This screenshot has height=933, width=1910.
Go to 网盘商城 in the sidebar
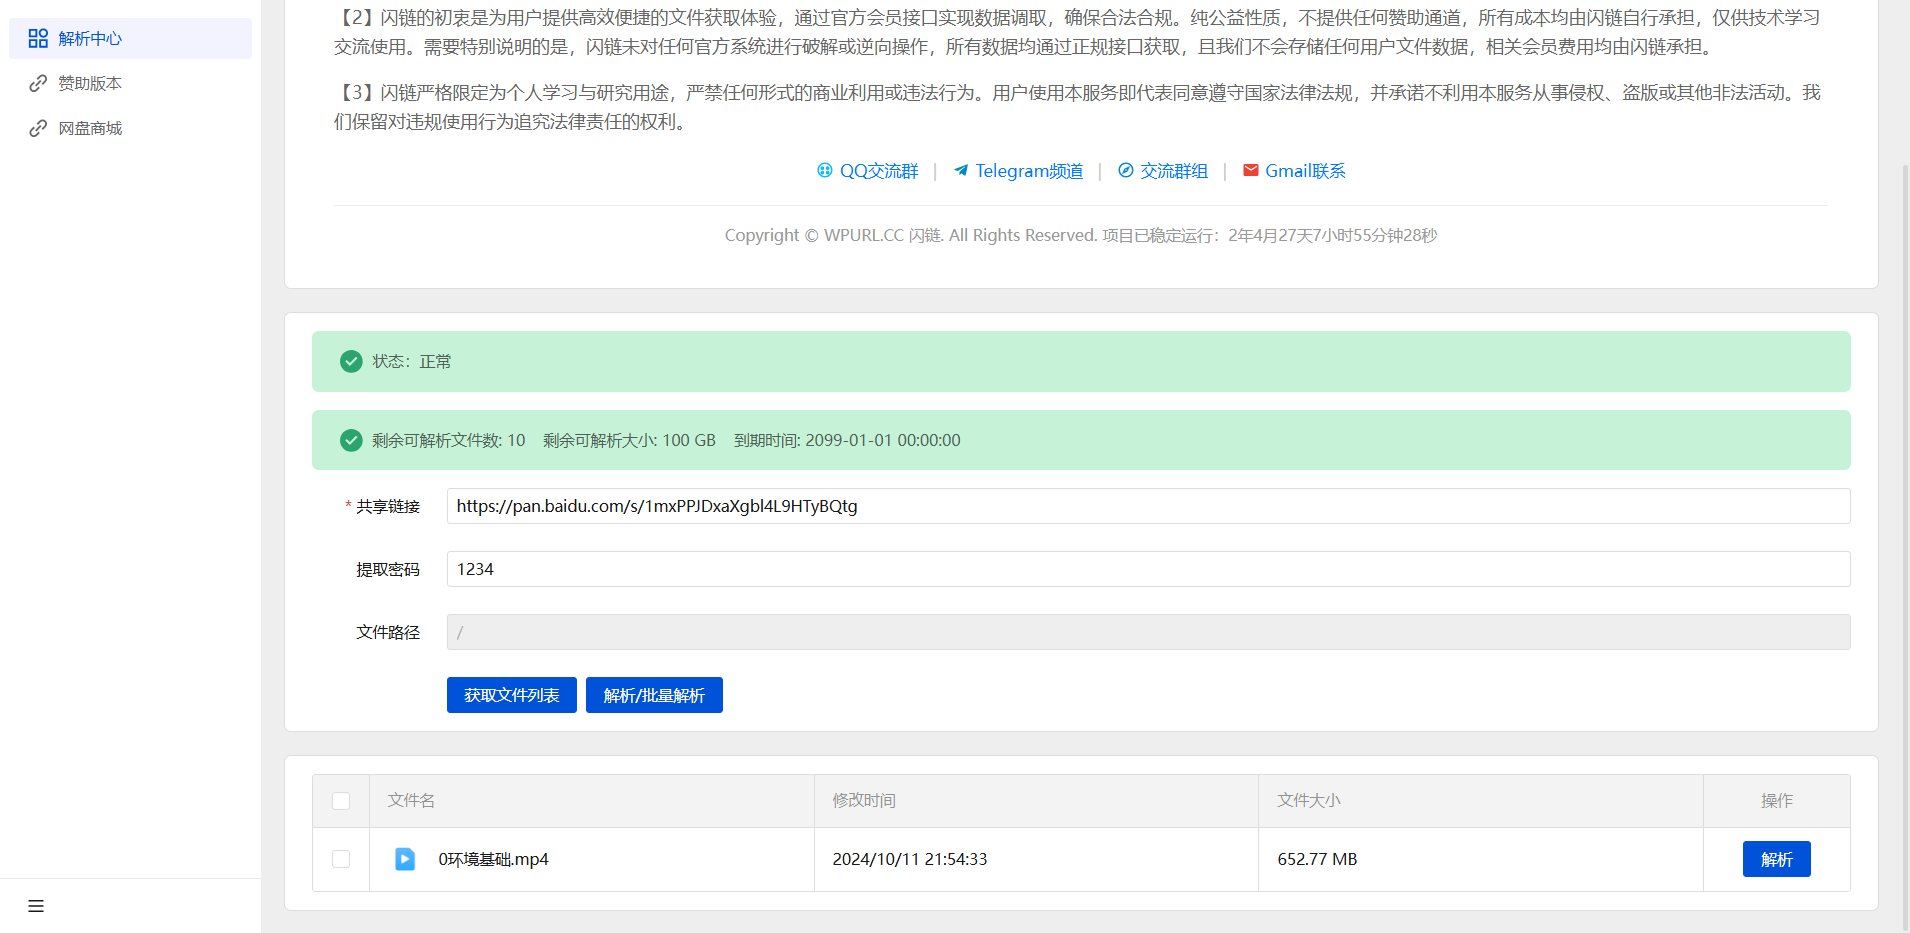coord(90,128)
